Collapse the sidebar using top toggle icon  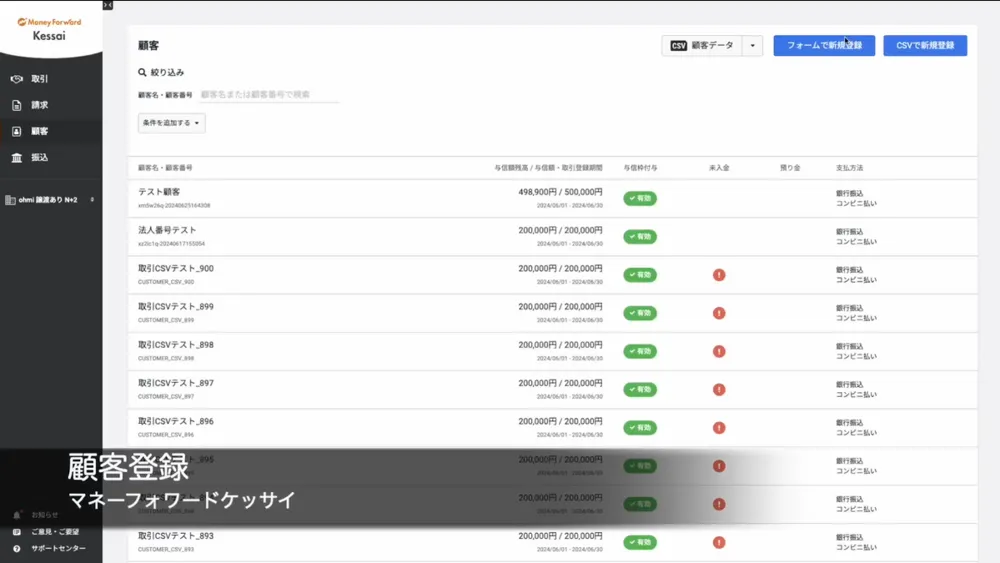coord(108,5)
